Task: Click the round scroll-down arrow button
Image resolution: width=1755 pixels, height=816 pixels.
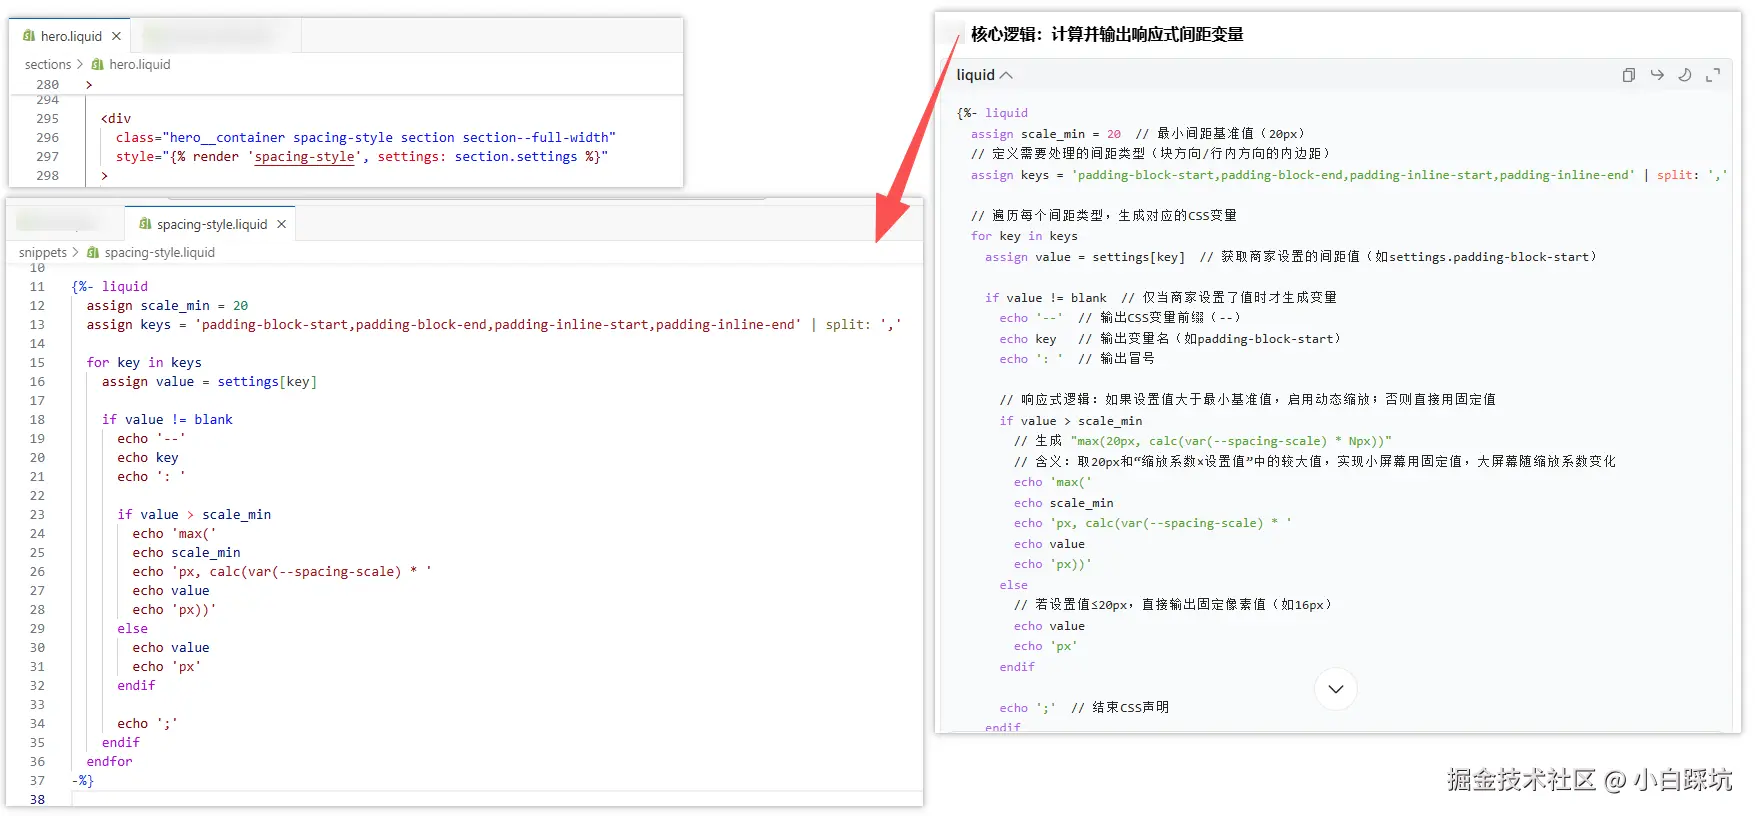Action: (1336, 689)
